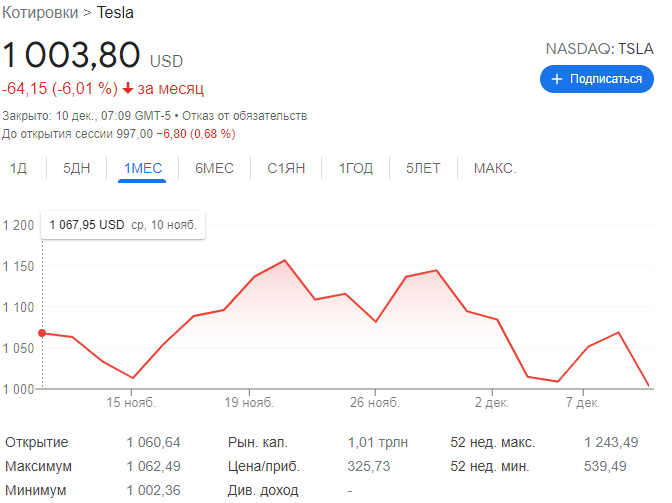Show the 1ГОД chart range
Viewport: 672px width, 503px height.
pos(355,168)
